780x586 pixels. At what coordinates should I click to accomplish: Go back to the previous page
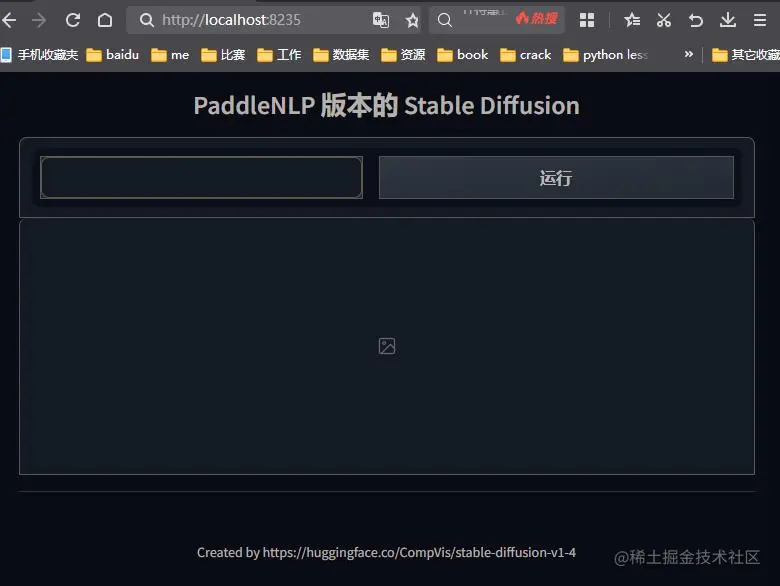[x=9, y=20]
